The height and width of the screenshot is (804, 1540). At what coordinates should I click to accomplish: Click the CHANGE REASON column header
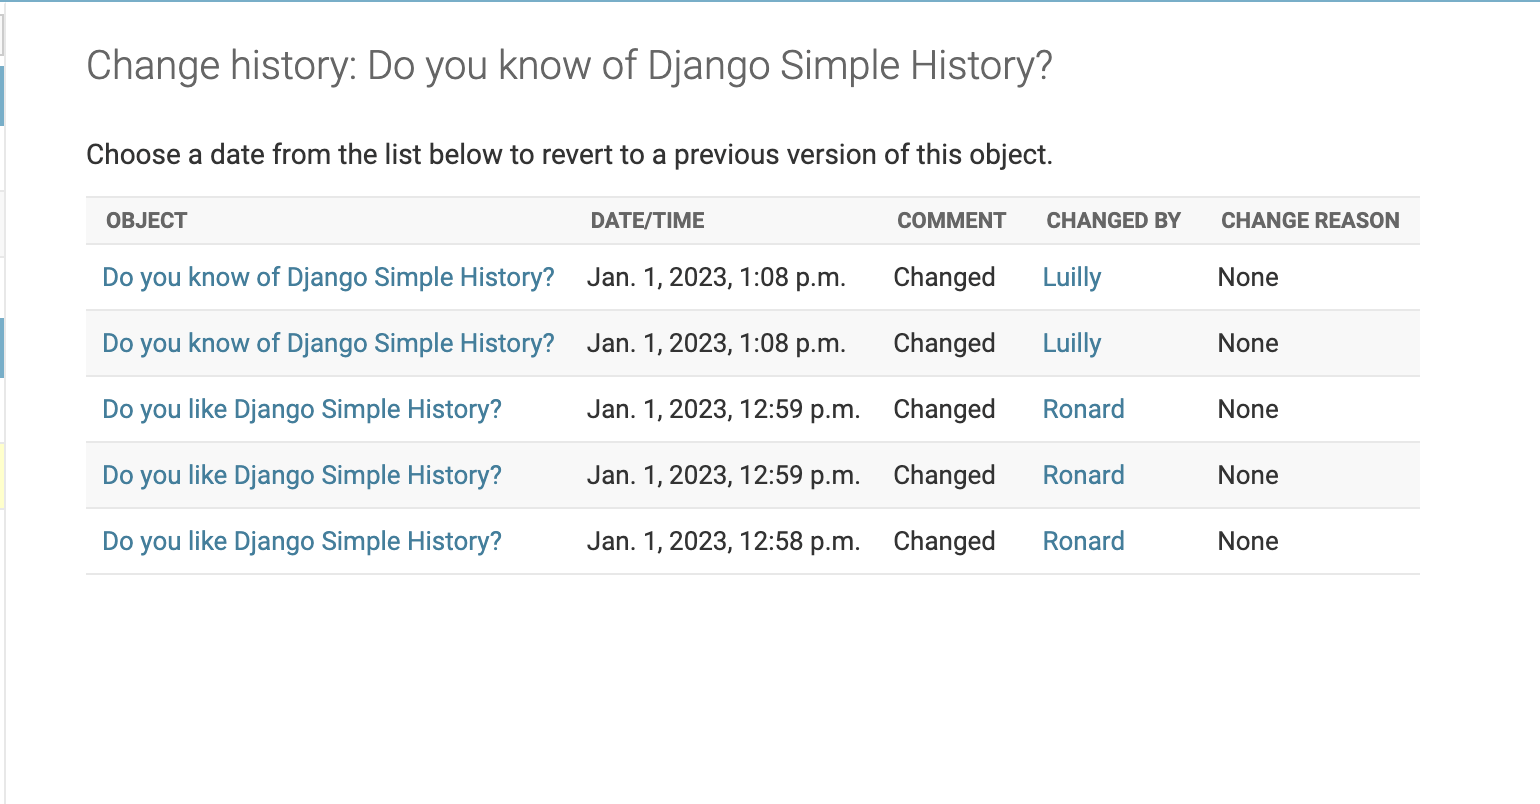[x=1310, y=220]
